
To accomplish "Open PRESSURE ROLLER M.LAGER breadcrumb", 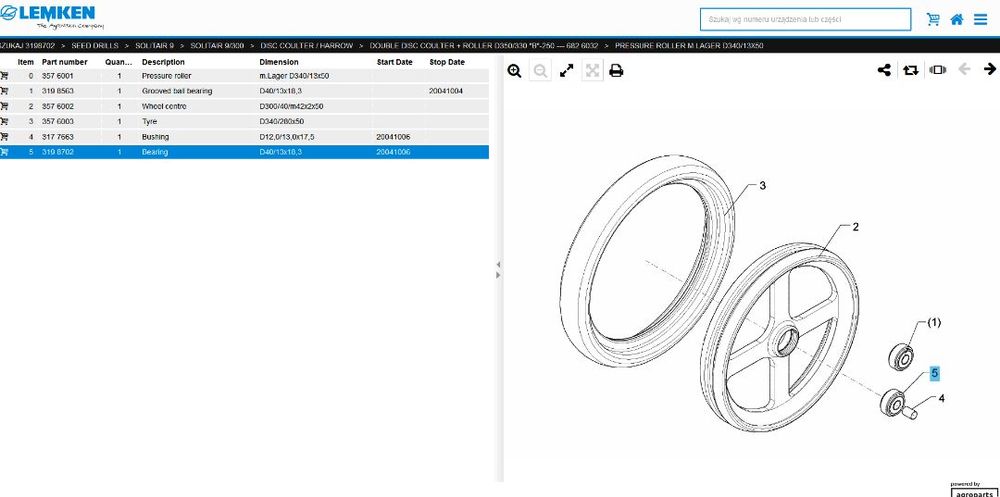I will [x=689, y=46].
